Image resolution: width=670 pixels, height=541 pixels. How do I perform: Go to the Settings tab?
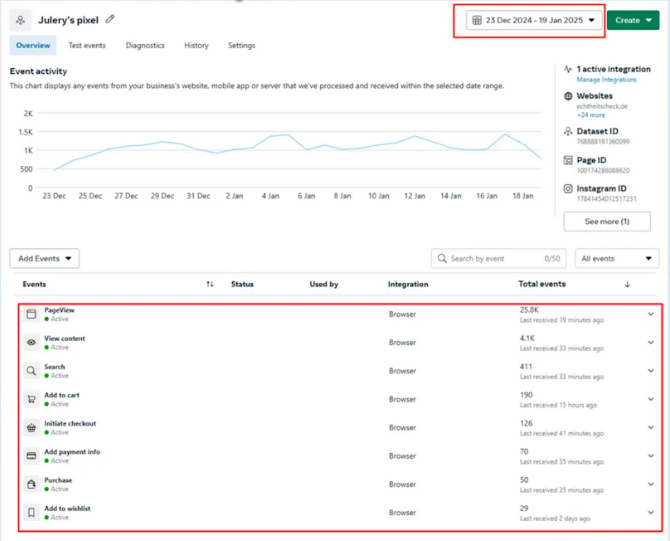point(241,45)
